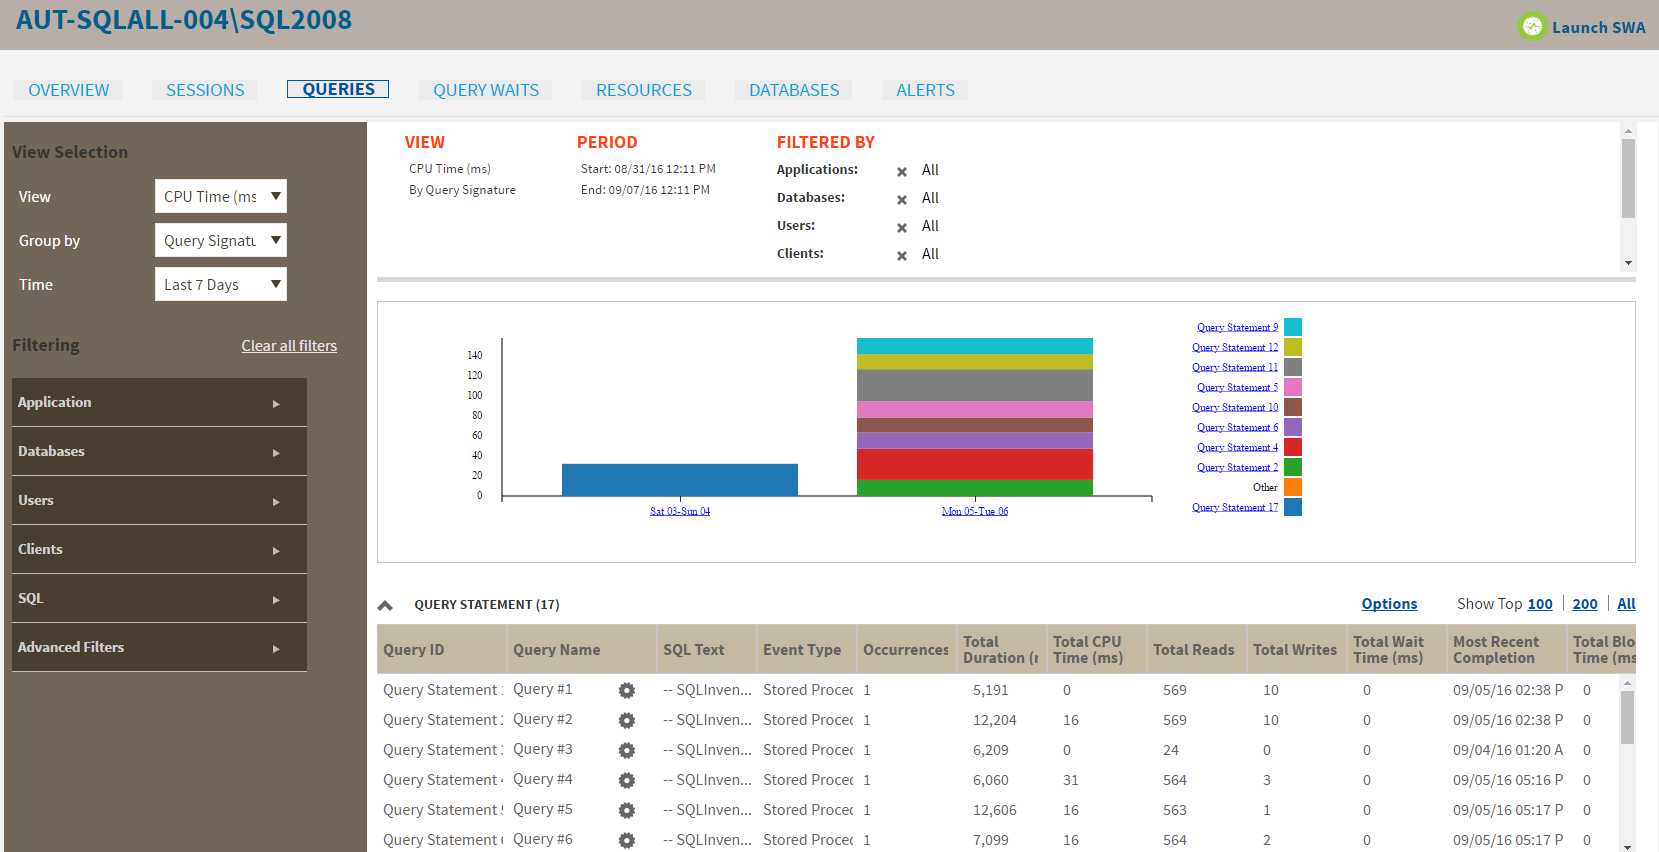Open the Options link above the table
Image resolution: width=1659 pixels, height=852 pixels.
click(x=1389, y=604)
